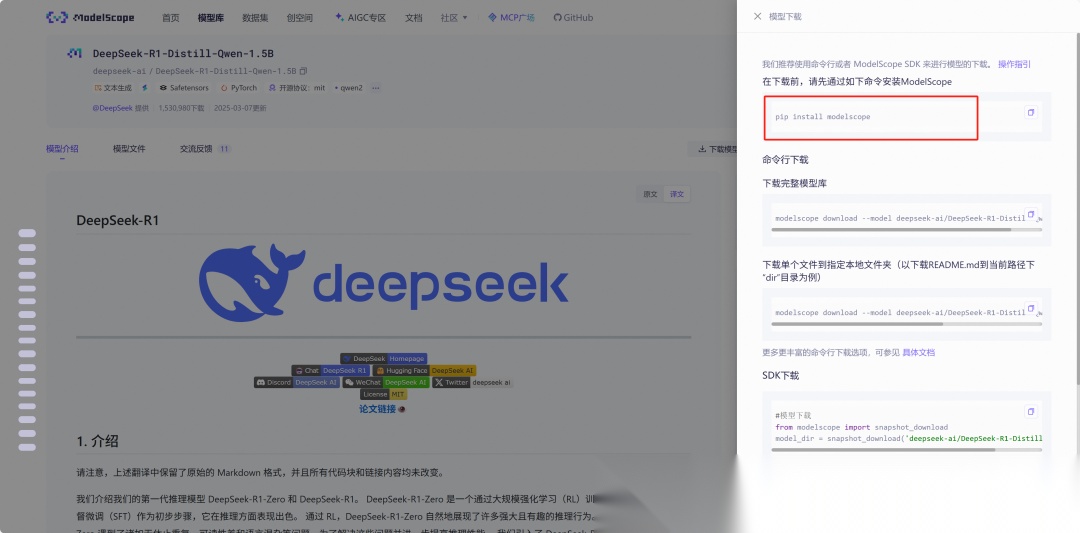The width and height of the screenshot is (1080, 533).
Task: Expand the 社区 dropdown menu
Action: 454,18
